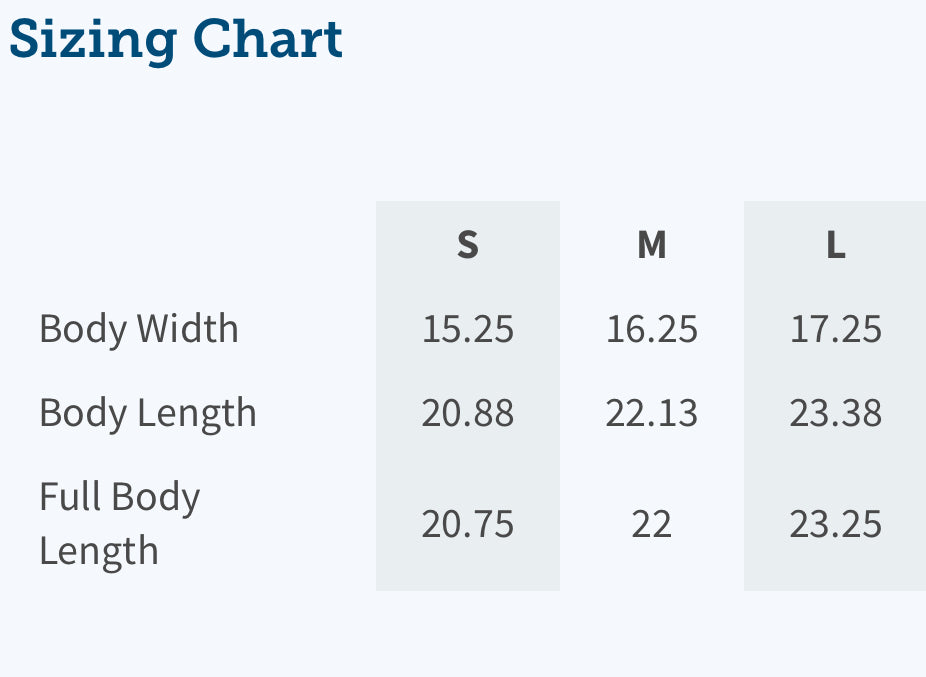Click the 22.13 body length value
The width and height of the screenshot is (926, 677).
pyautogui.click(x=652, y=413)
